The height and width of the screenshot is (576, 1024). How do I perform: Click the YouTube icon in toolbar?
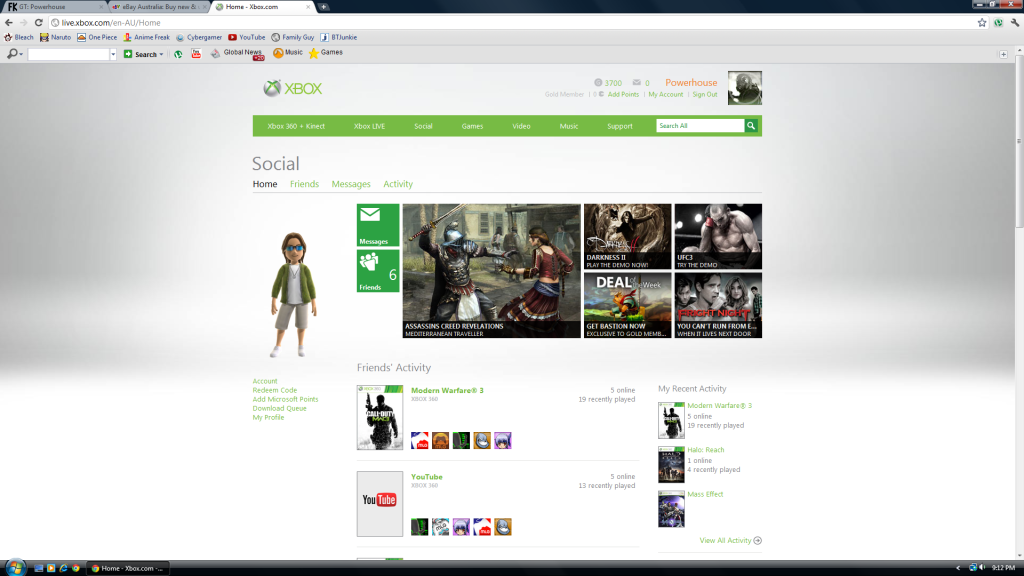[x=196, y=54]
